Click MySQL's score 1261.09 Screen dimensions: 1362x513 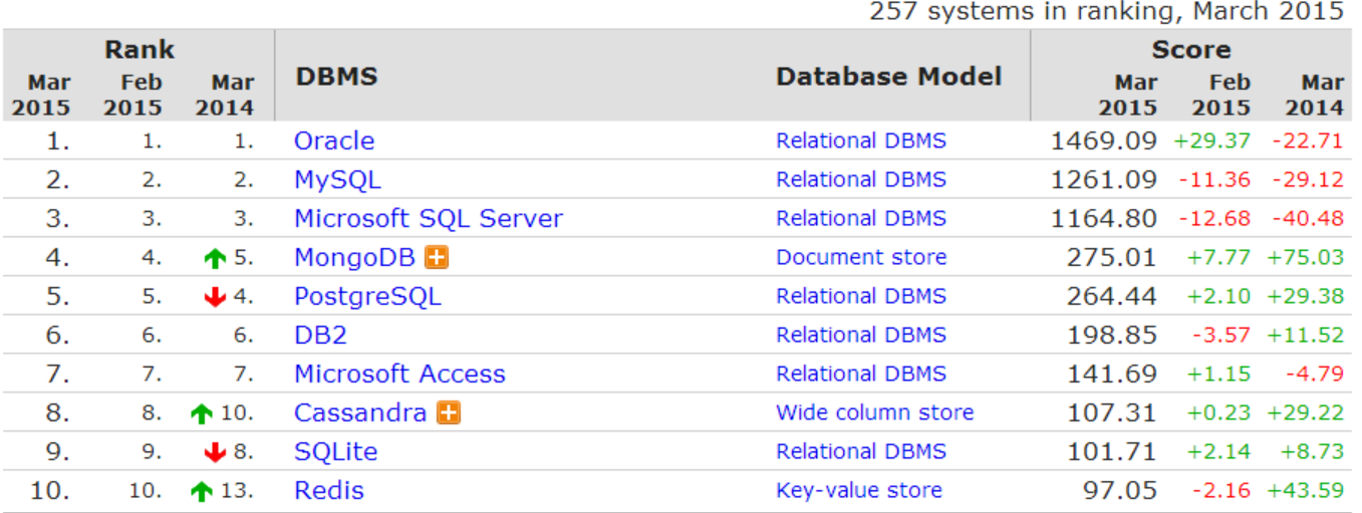tap(1103, 180)
